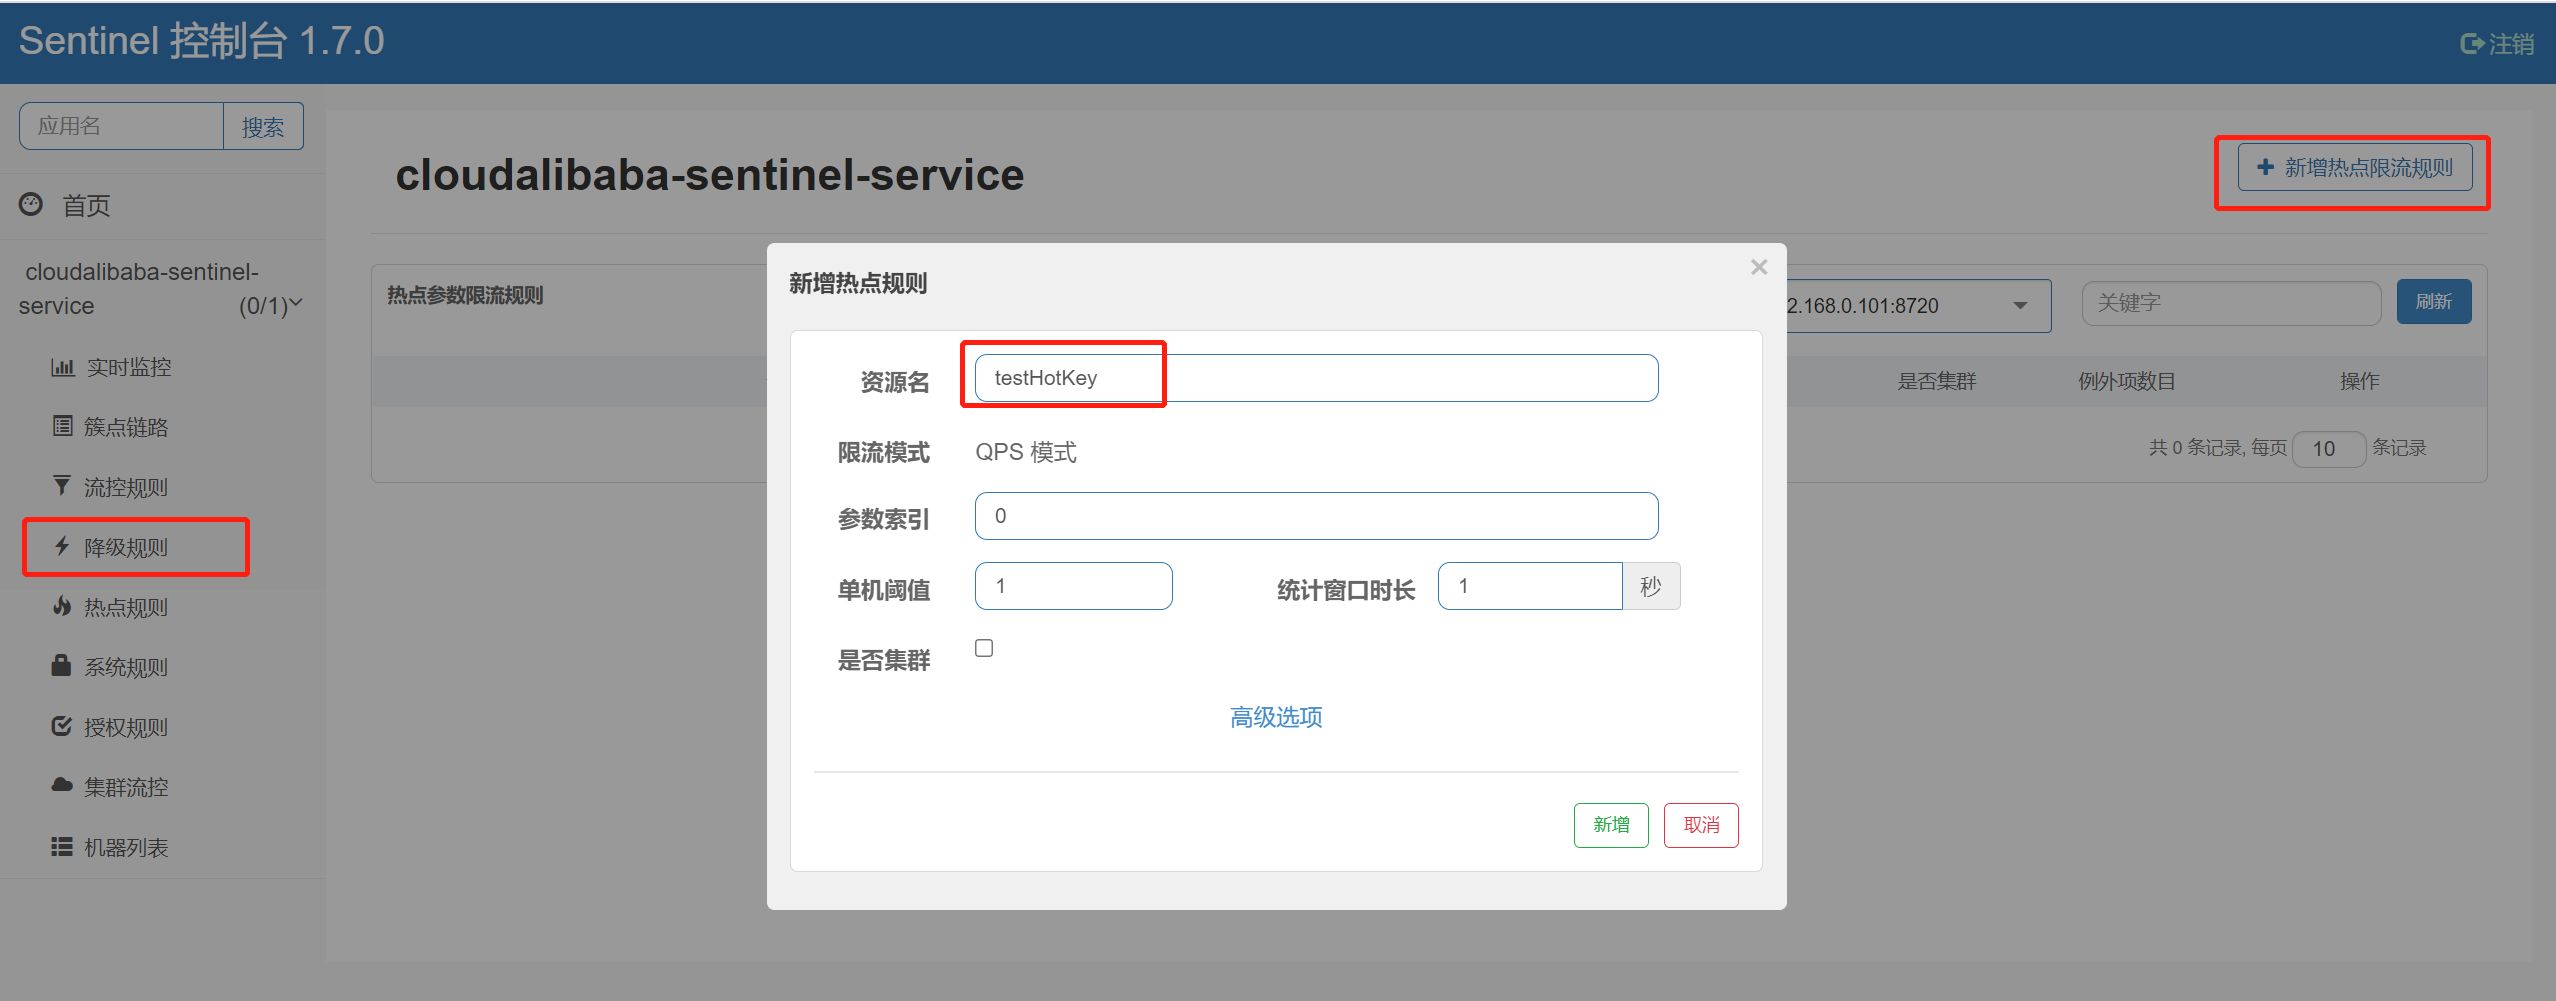Click the 参数索引 input field
Viewport: 2556px width, 1001px height.
[x=1316, y=516]
